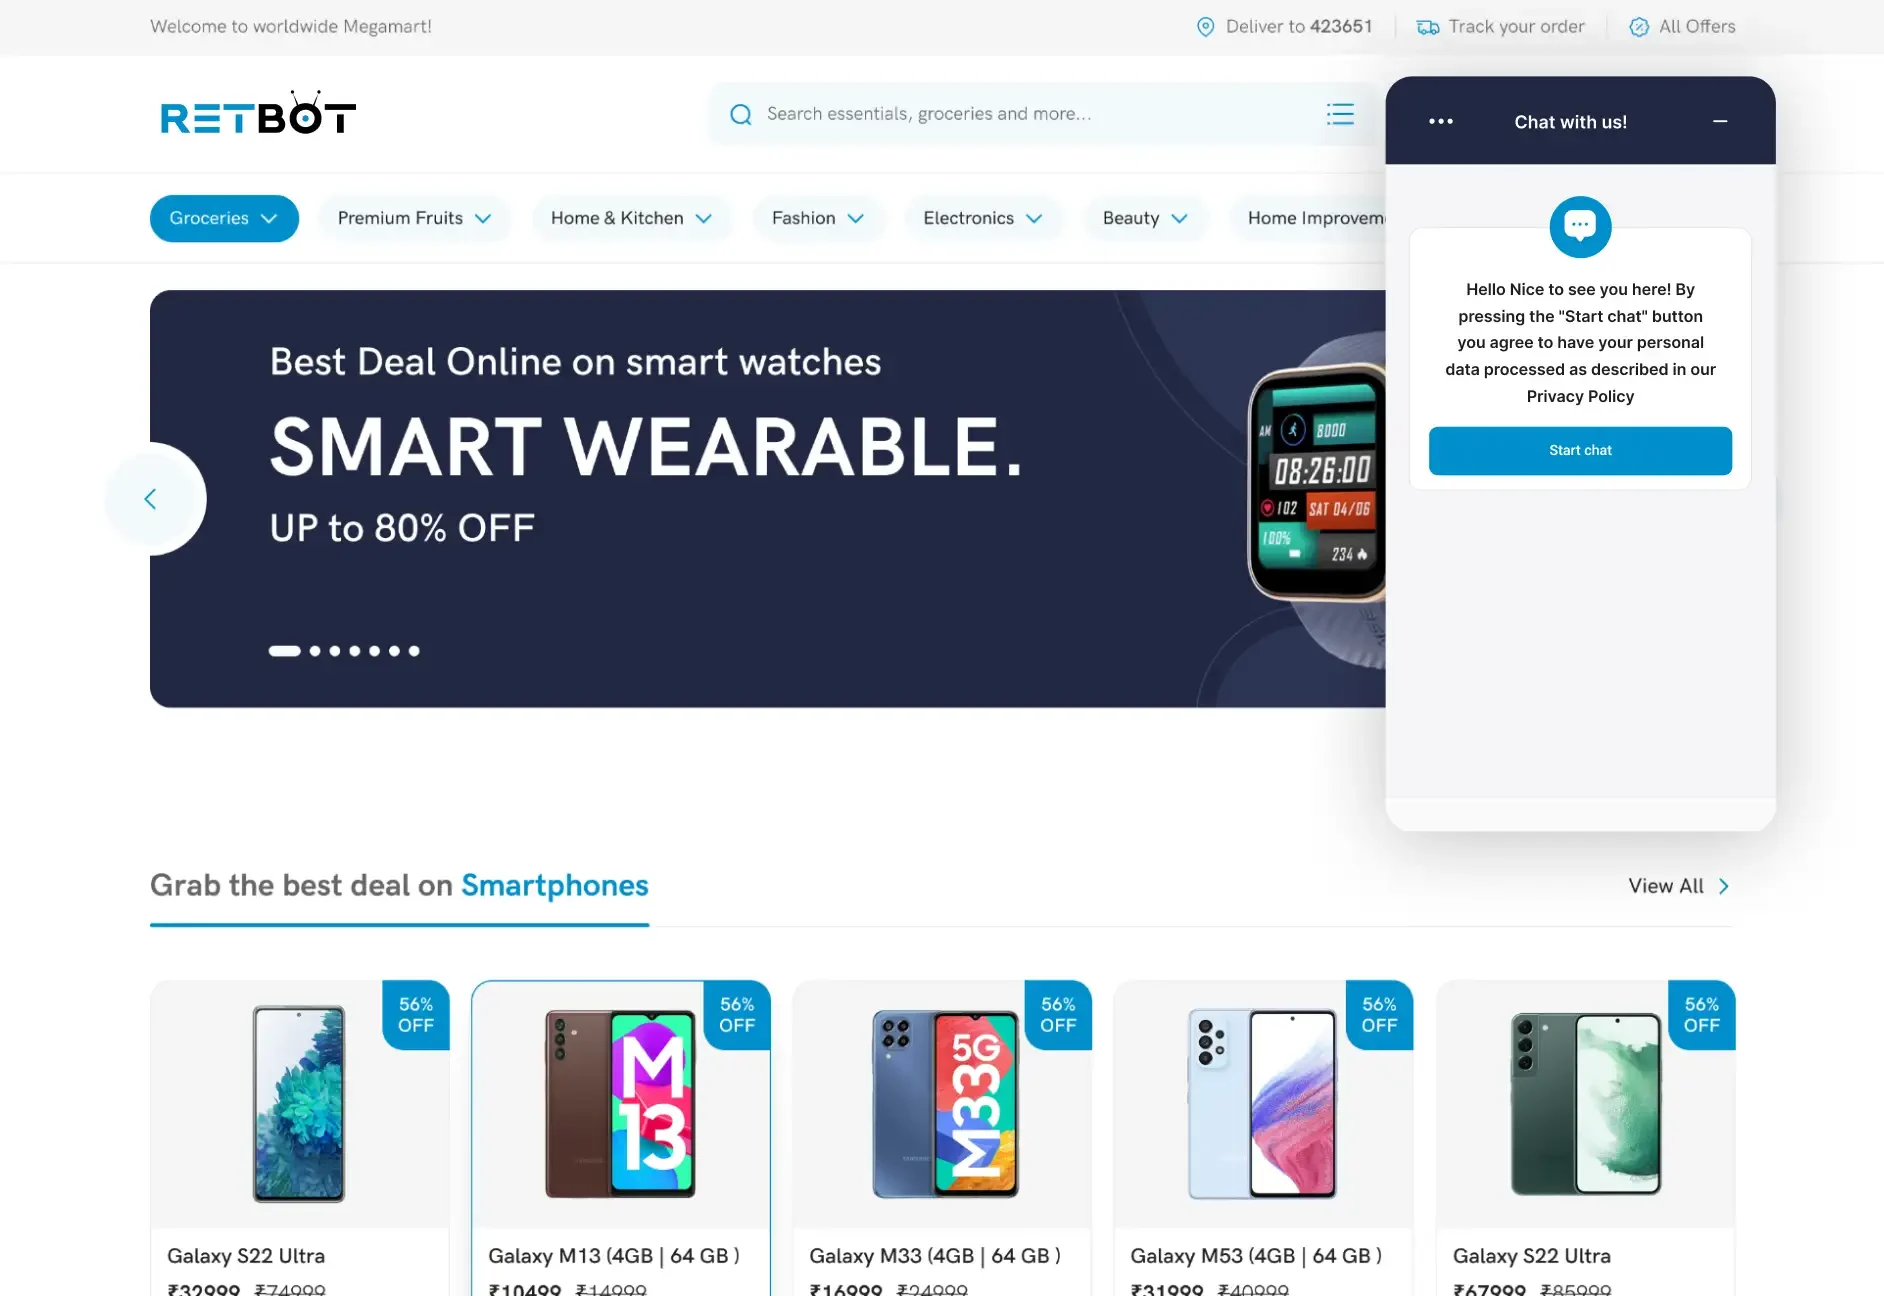This screenshot has width=1884, height=1296.
Task: Click the All Offers badge icon
Action: coord(1639,27)
